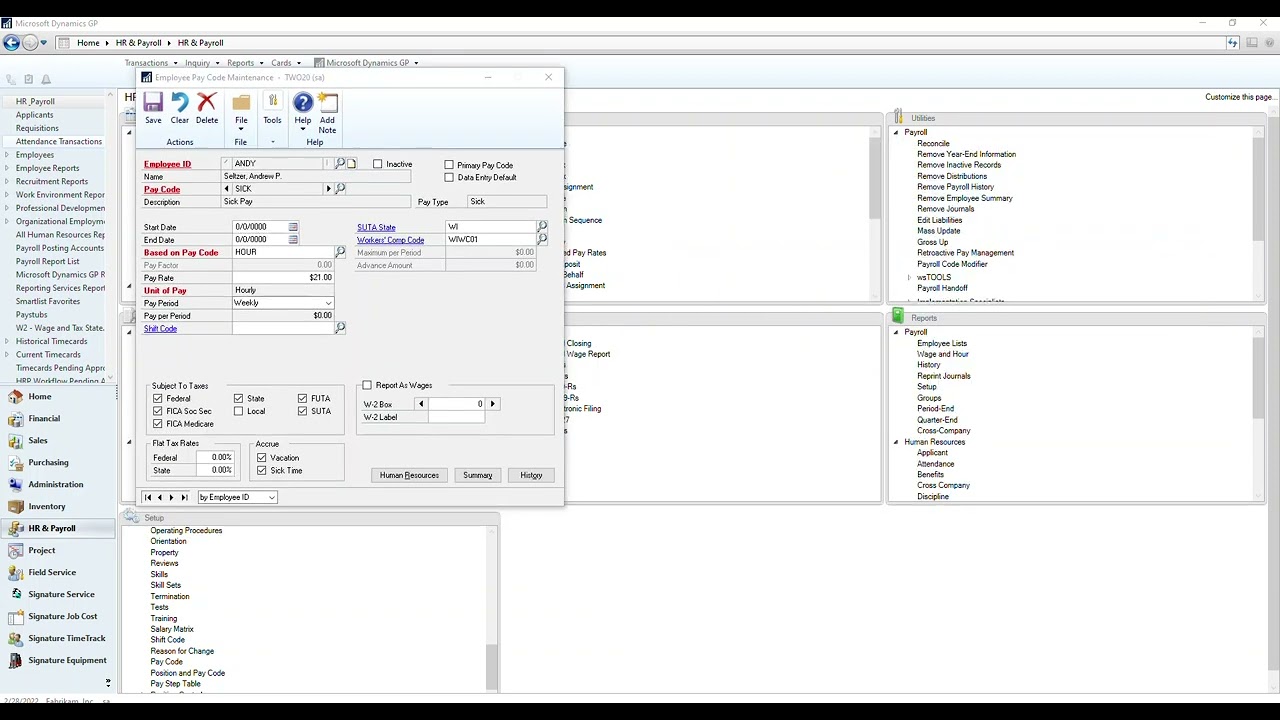This screenshot has width=1280, height=720.
Task: Open the Employee ID lookup magnifier
Action: pos(340,164)
